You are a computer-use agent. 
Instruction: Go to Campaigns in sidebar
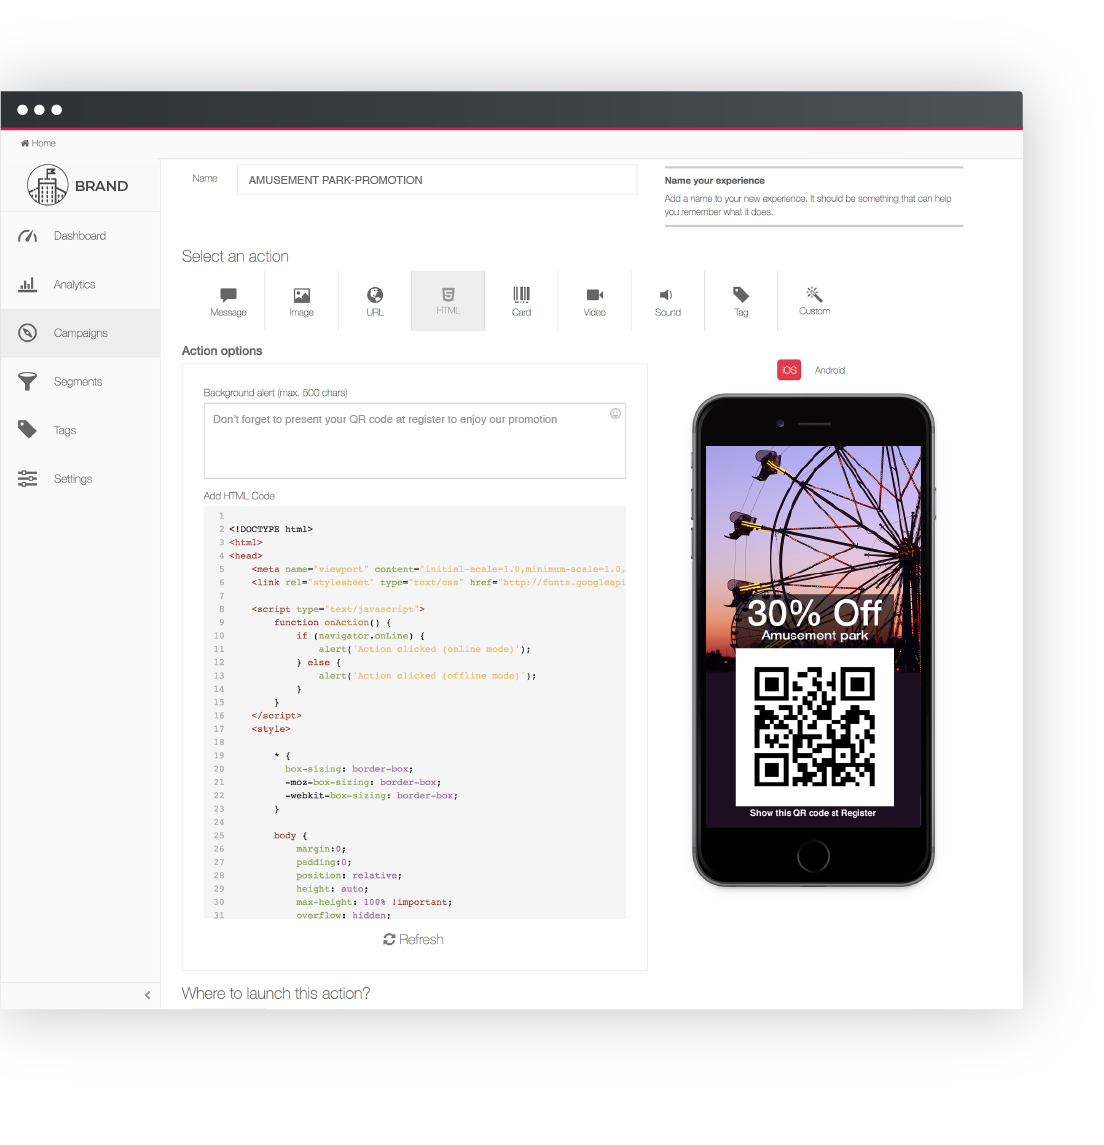pyautogui.click(x=80, y=333)
